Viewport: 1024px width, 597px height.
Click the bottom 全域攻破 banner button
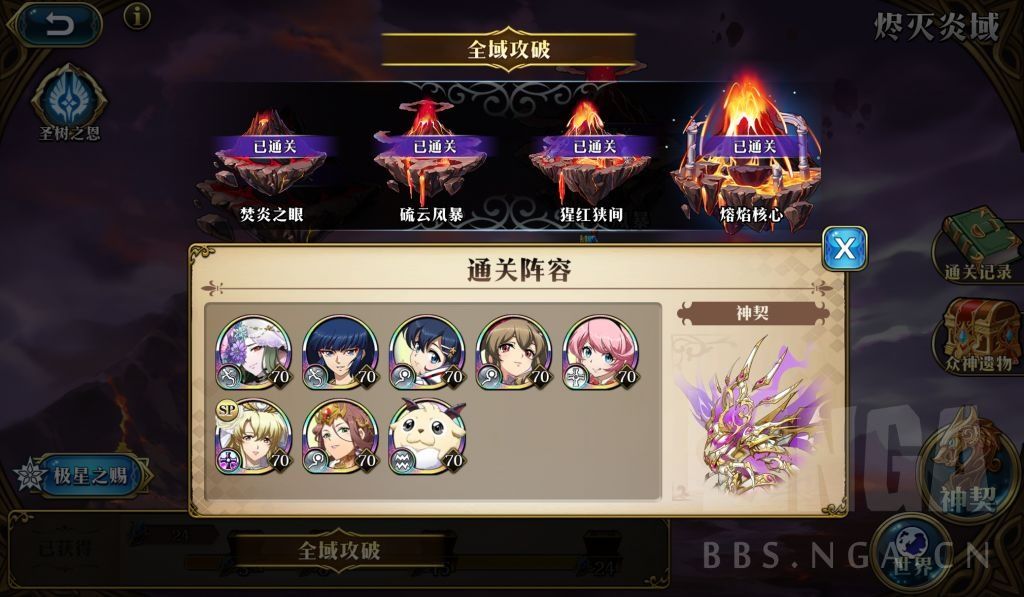[340, 550]
